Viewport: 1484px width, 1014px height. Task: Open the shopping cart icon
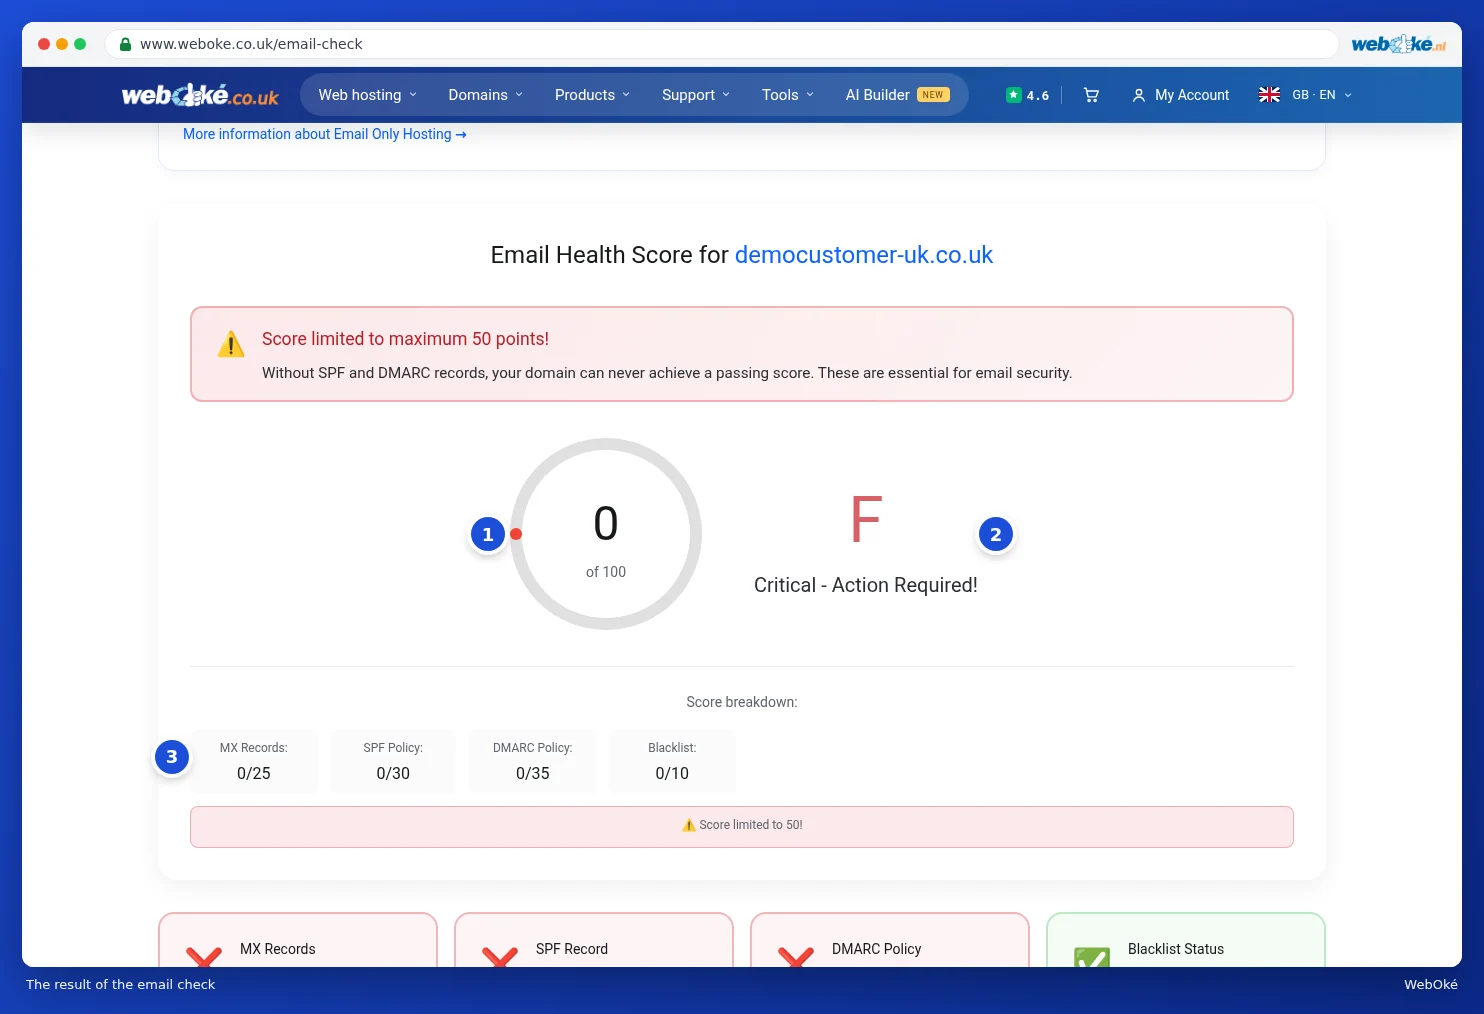1091,95
